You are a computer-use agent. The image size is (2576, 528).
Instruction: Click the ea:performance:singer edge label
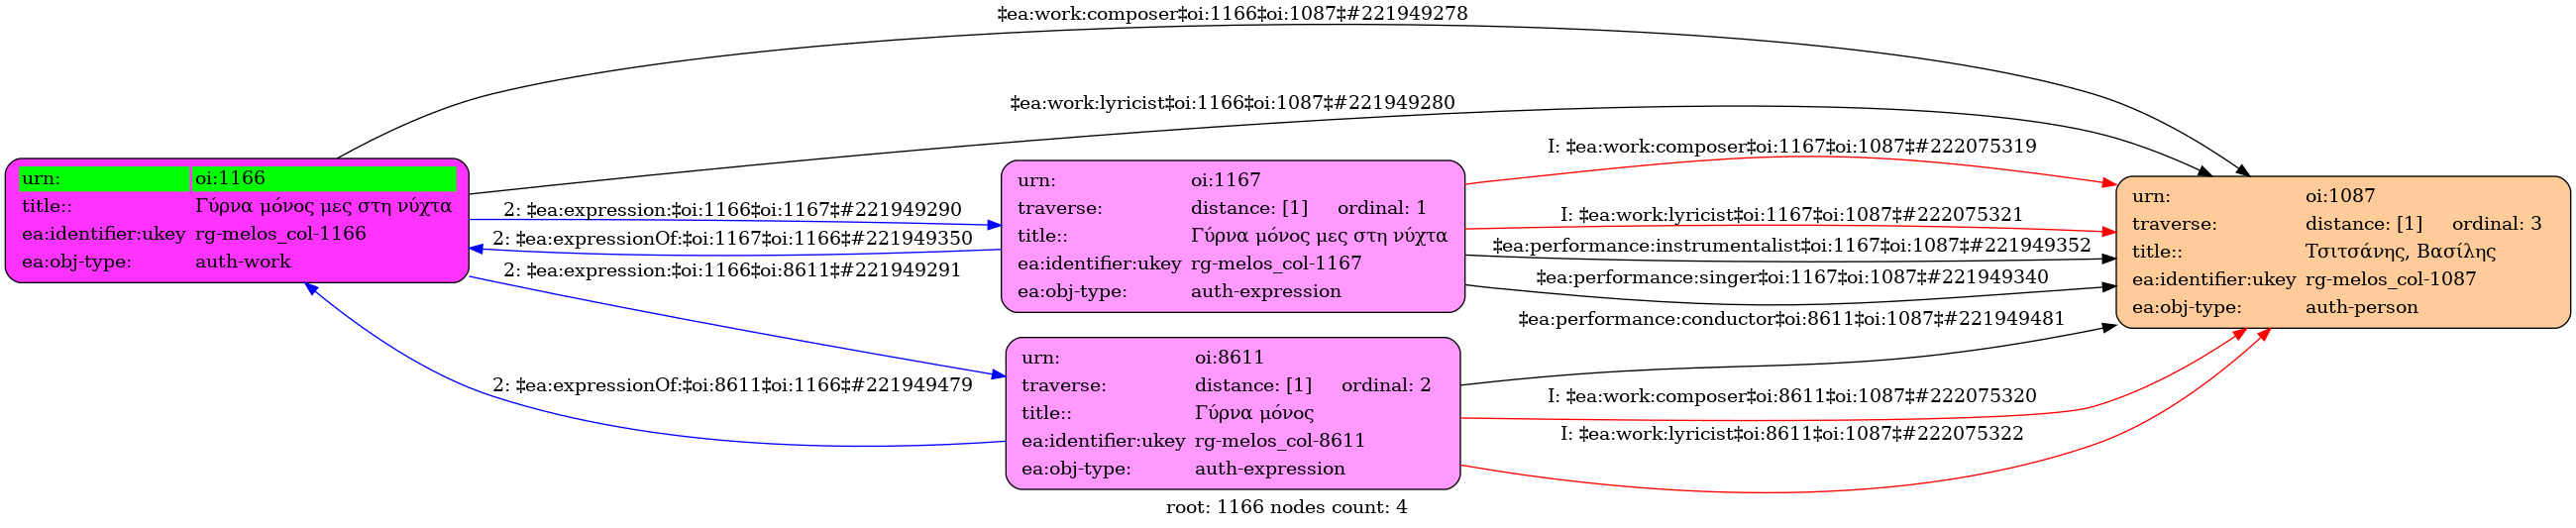[1792, 277]
